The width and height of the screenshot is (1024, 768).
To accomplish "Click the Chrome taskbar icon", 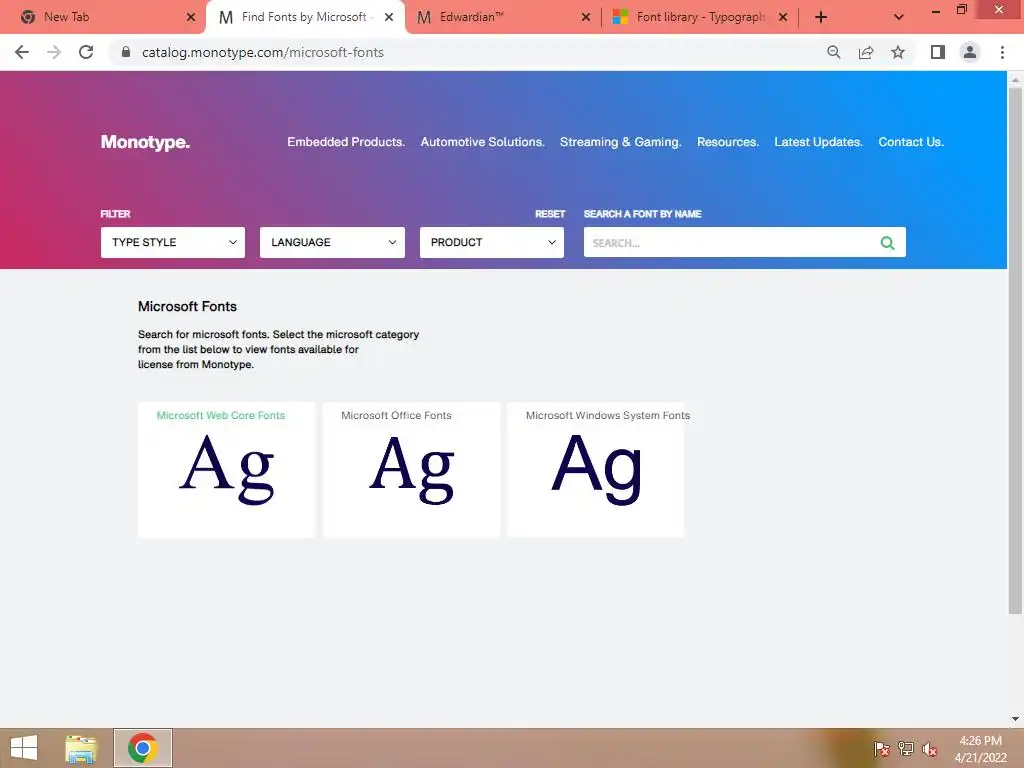I will (x=142, y=748).
